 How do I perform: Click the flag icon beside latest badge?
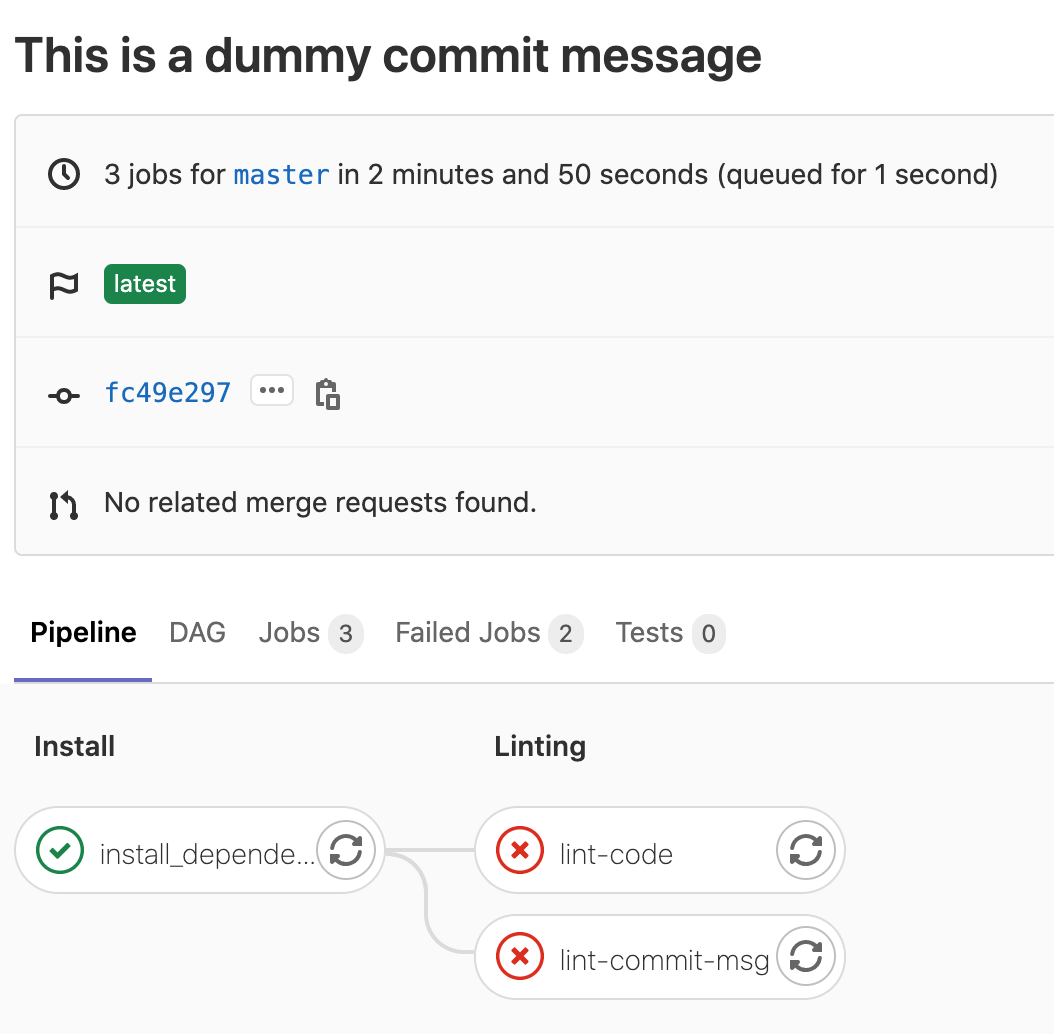pos(64,286)
